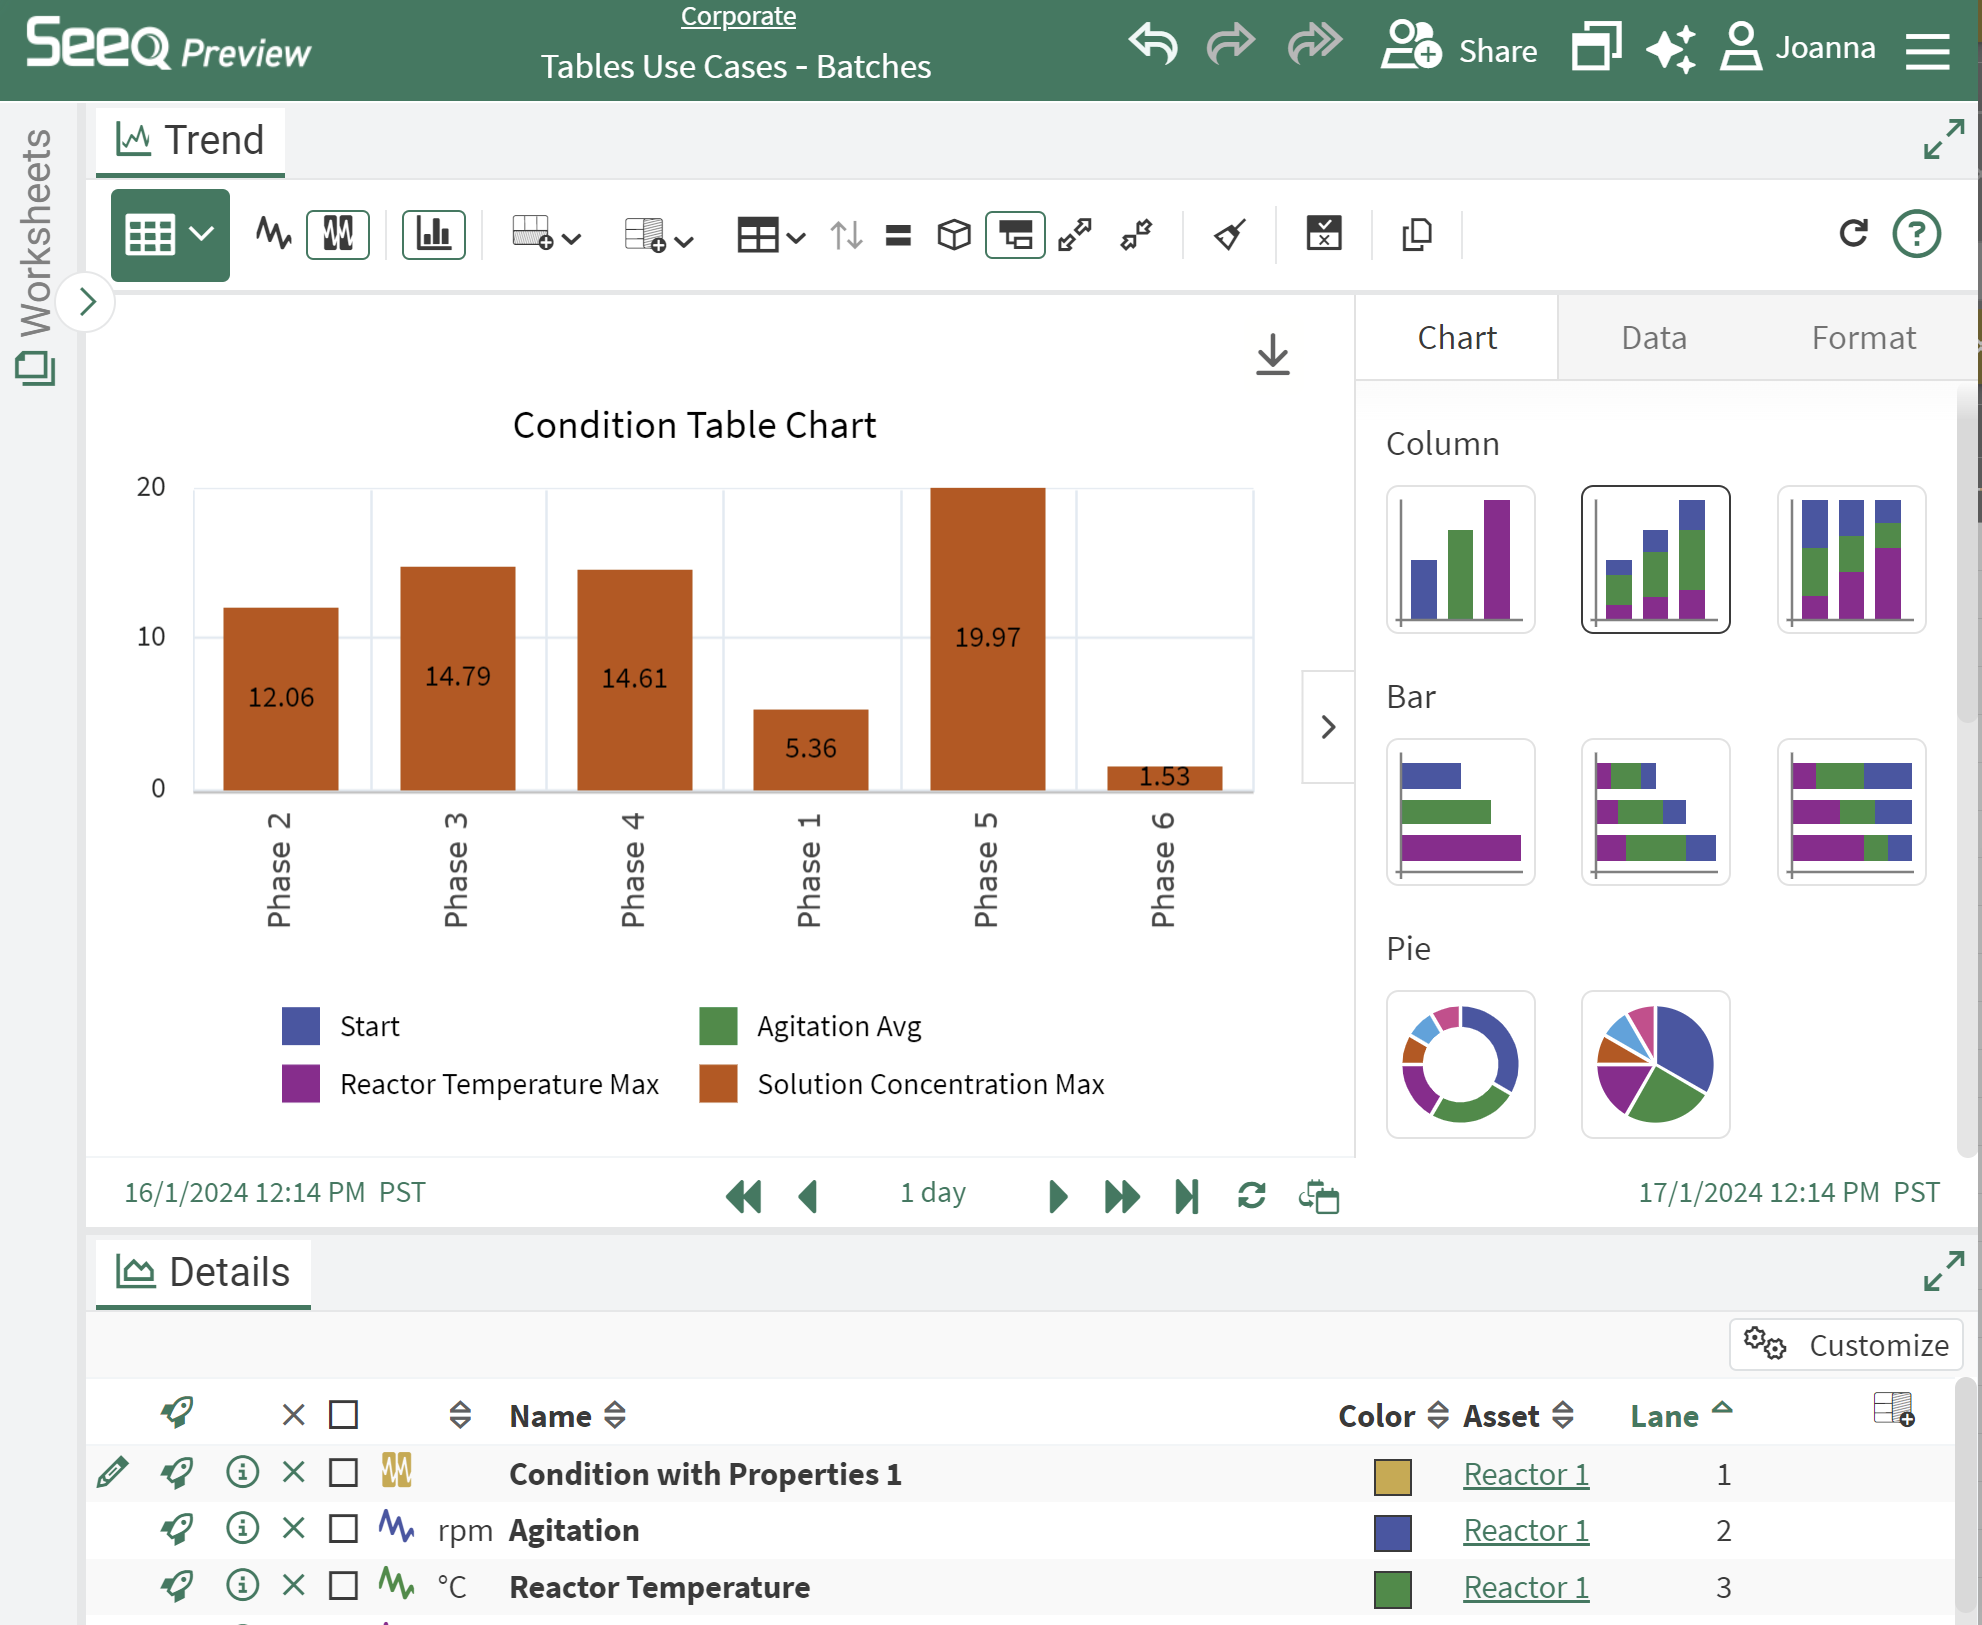Open the help question mark icon
Image resolution: width=1982 pixels, height=1625 pixels.
click(1917, 234)
